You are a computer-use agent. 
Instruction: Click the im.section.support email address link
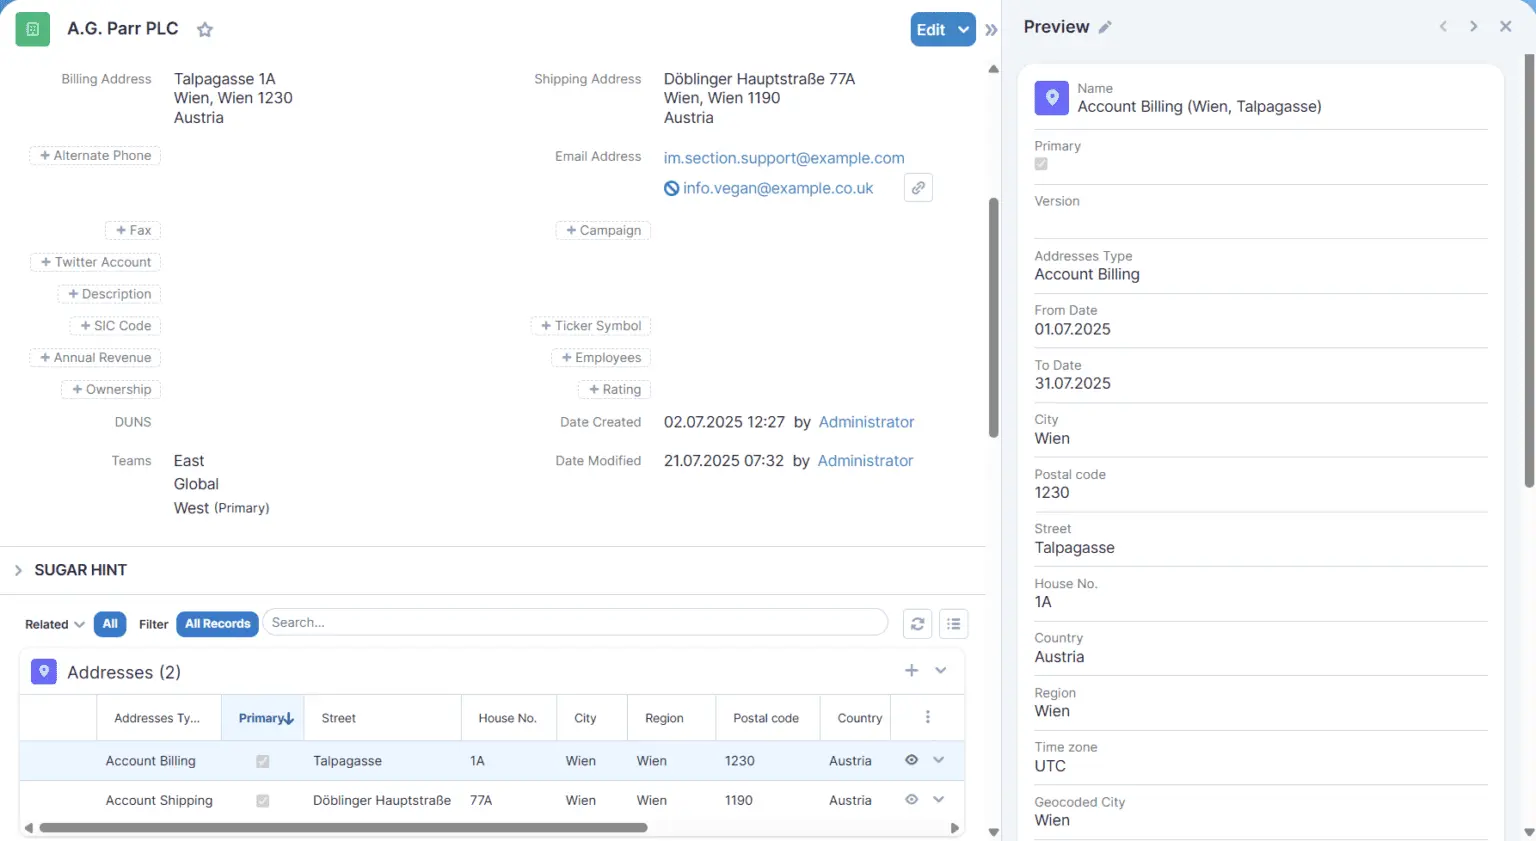[x=783, y=157]
